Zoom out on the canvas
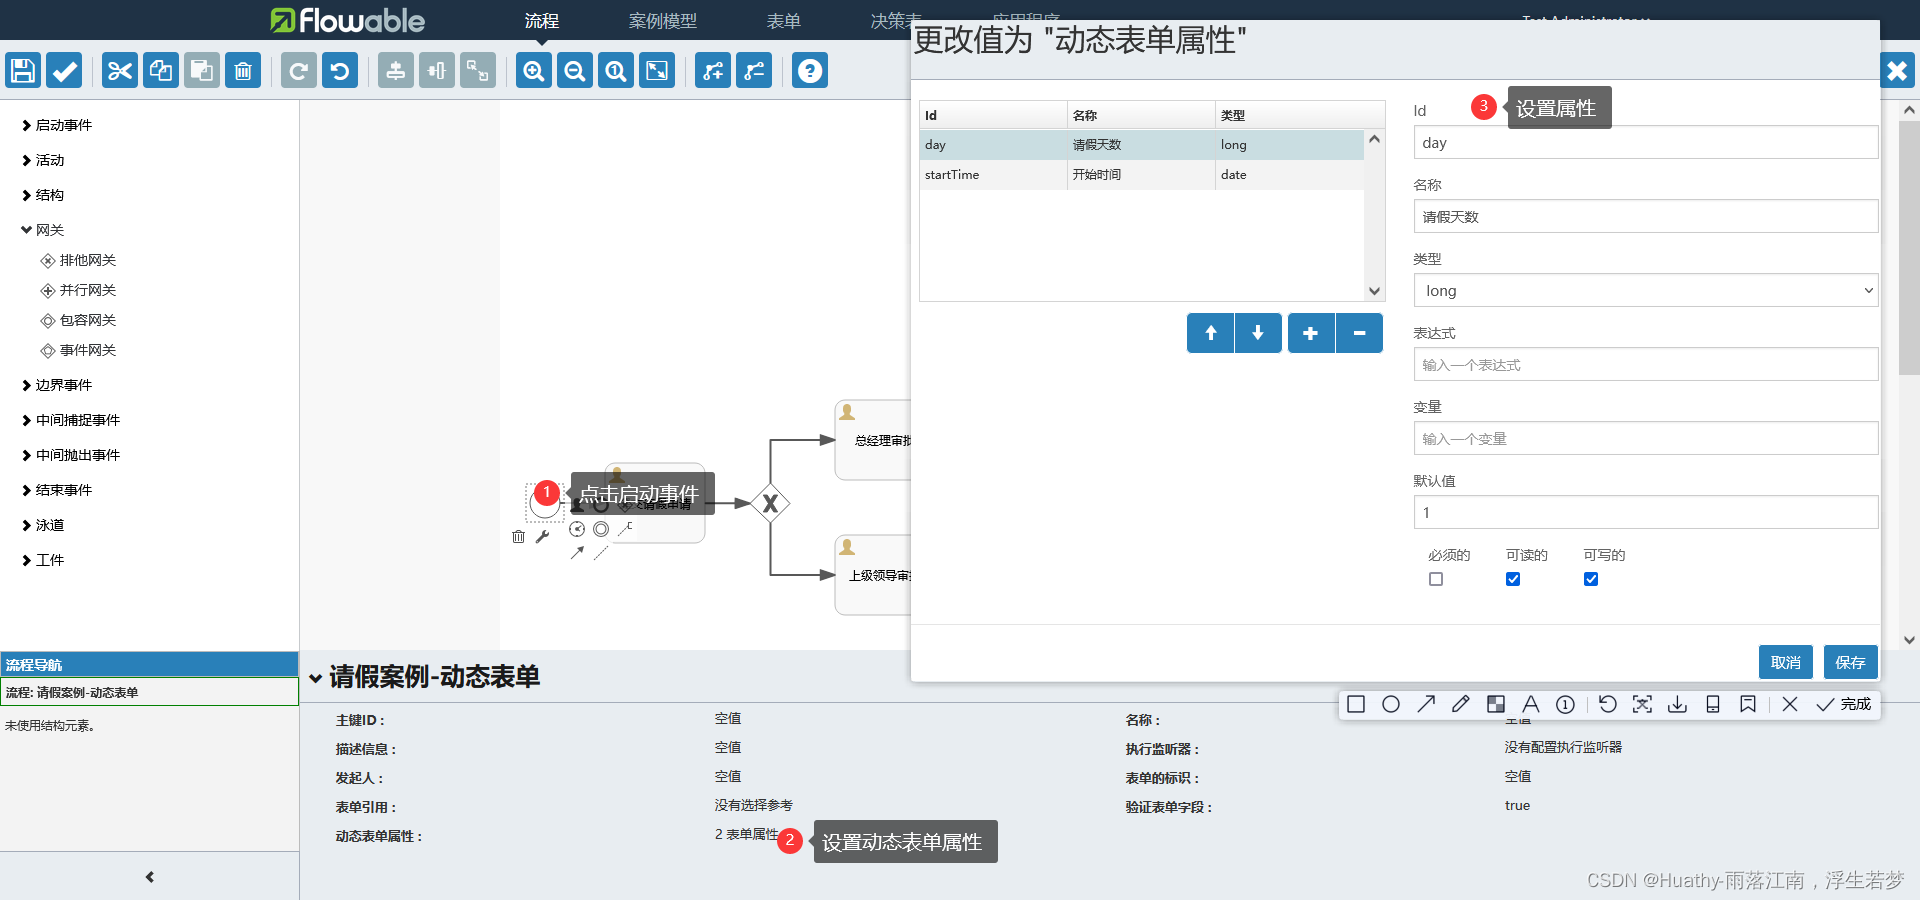Image resolution: width=1920 pixels, height=900 pixels. click(575, 71)
